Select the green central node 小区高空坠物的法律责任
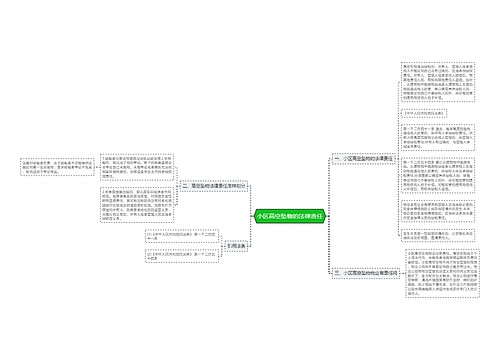The height and width of the screenshot is (360, 500). [289, 216]
